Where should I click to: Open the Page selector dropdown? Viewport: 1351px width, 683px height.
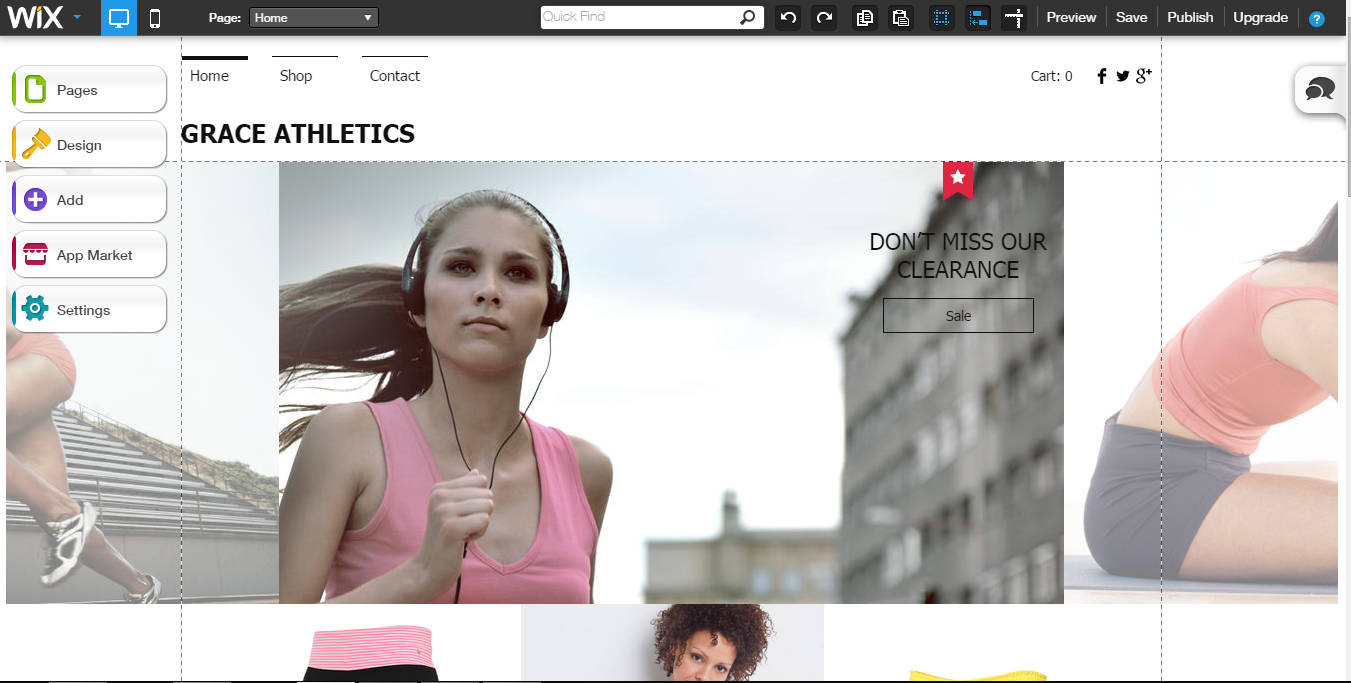314,18
